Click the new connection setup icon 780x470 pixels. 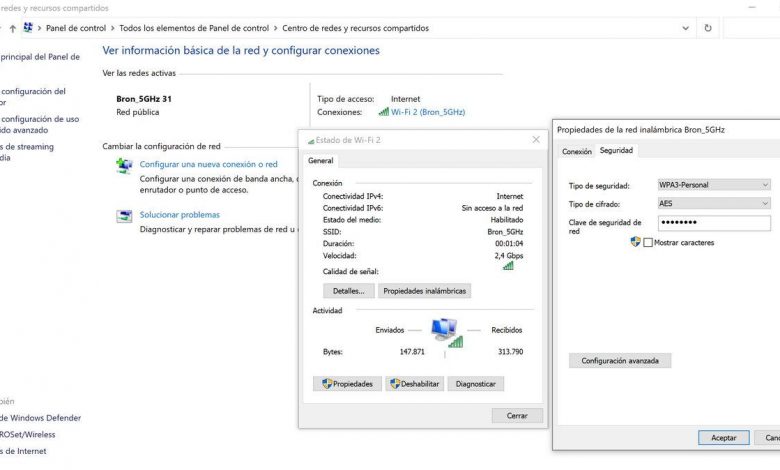coord(124,166)
